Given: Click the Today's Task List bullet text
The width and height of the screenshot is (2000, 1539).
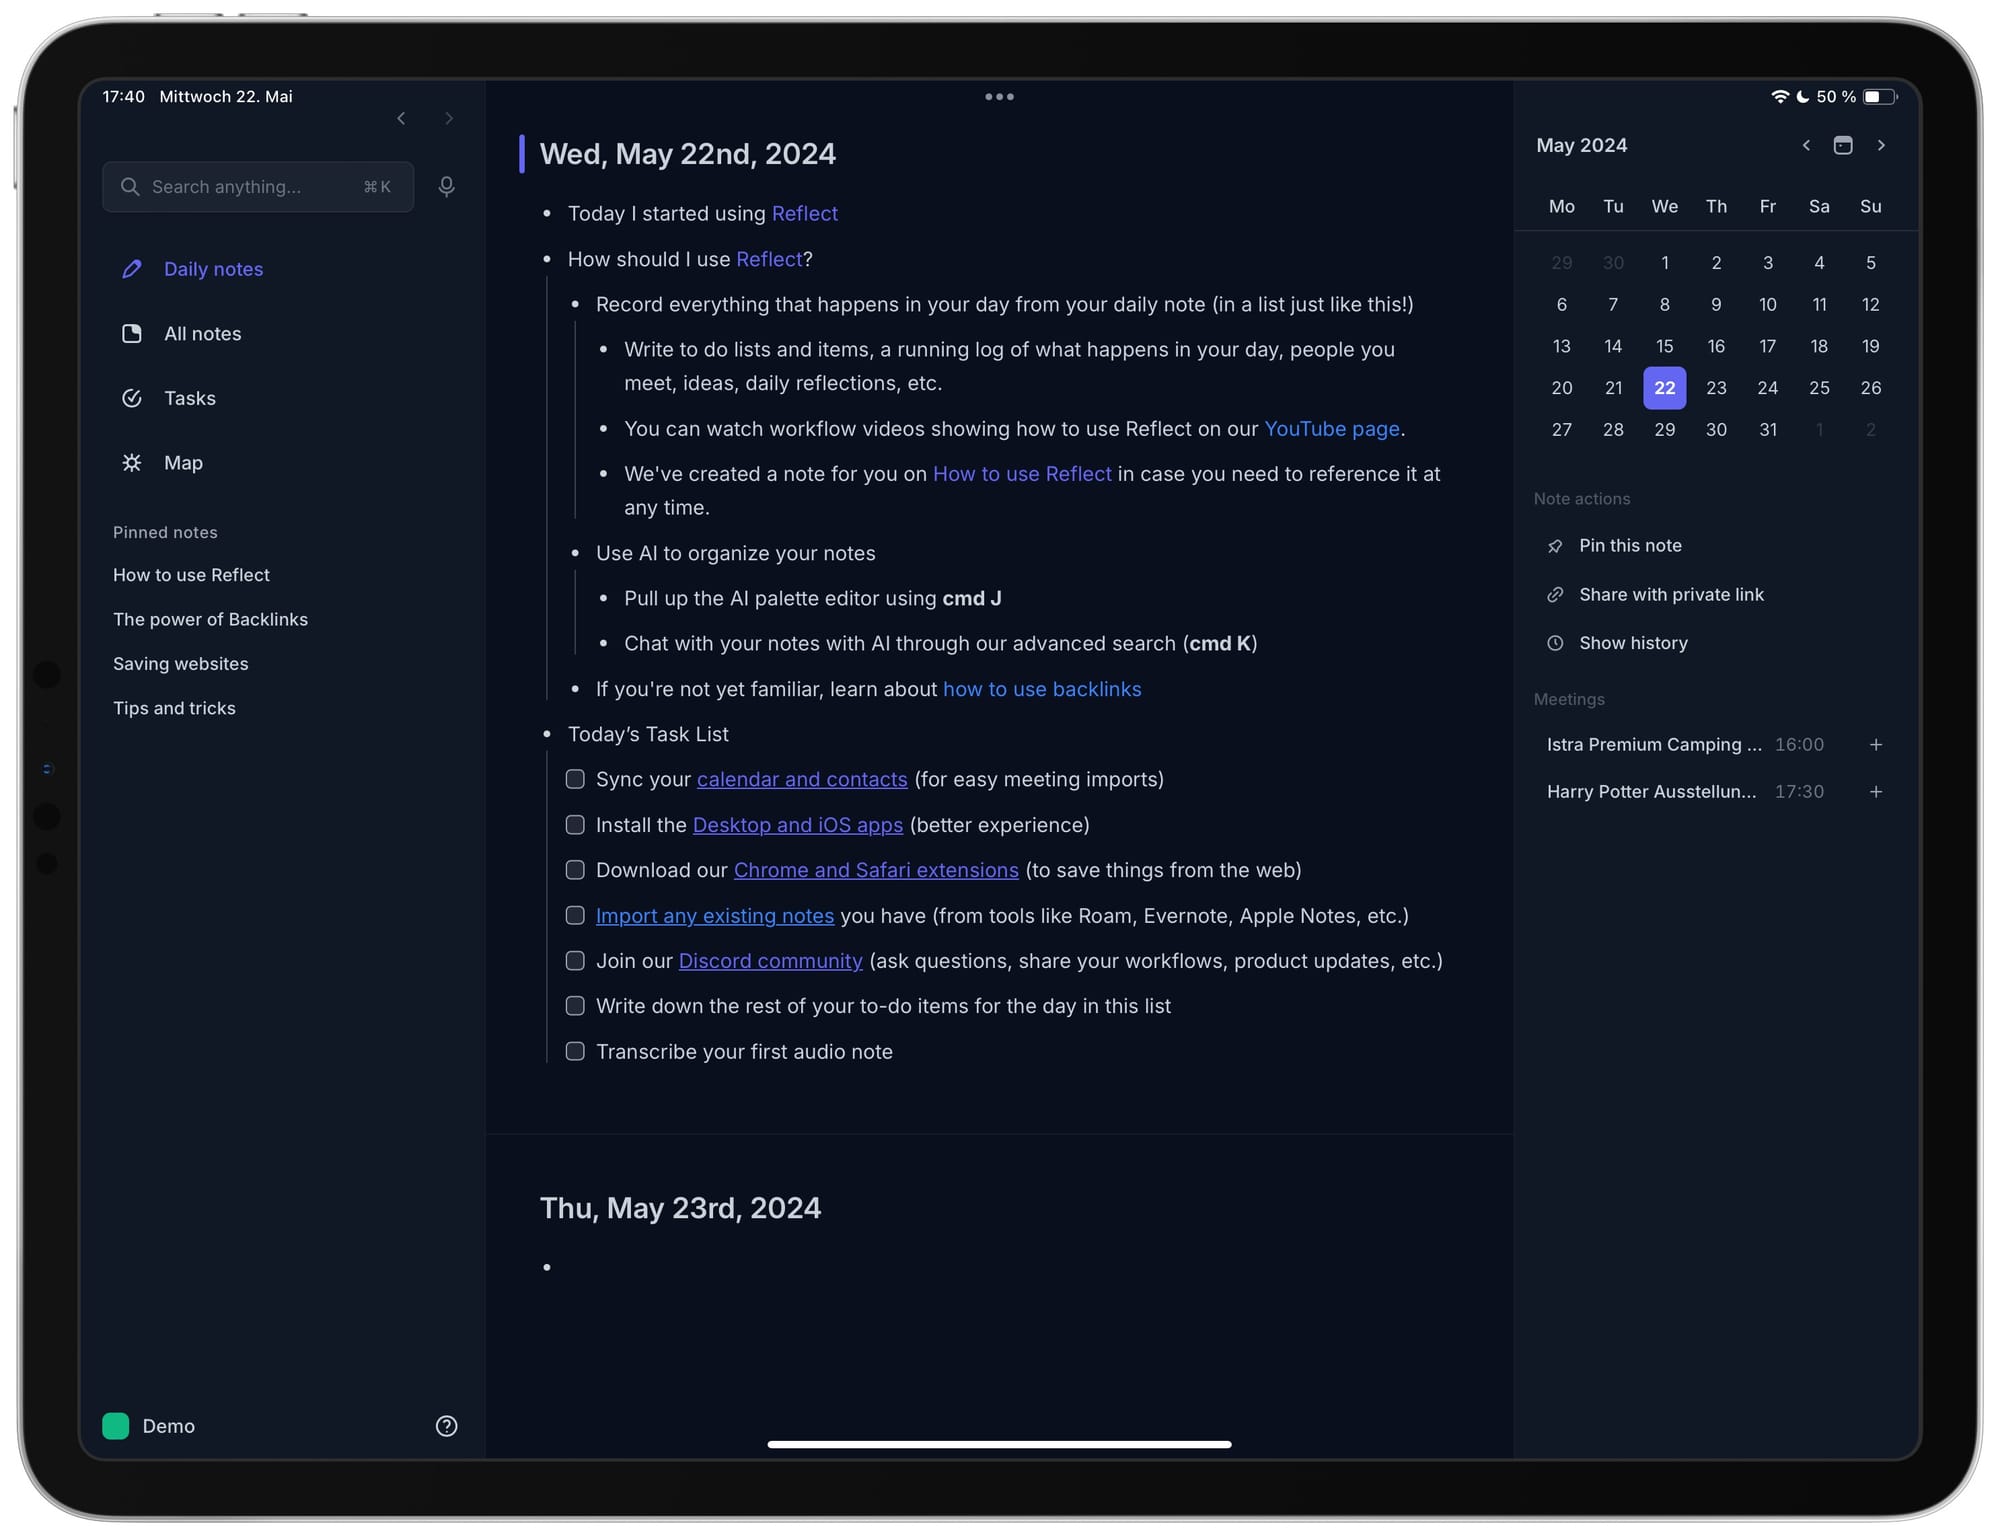Looking at the screenshot, I should tap(648, 734).
